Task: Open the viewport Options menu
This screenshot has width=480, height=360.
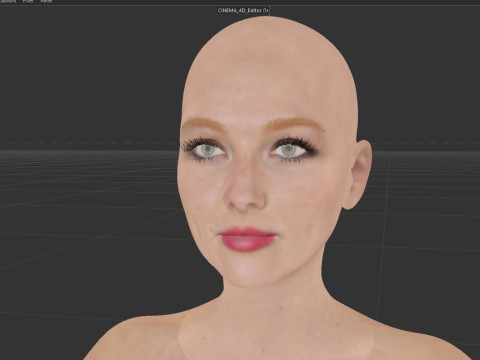Action: click(x=8, y=1)
